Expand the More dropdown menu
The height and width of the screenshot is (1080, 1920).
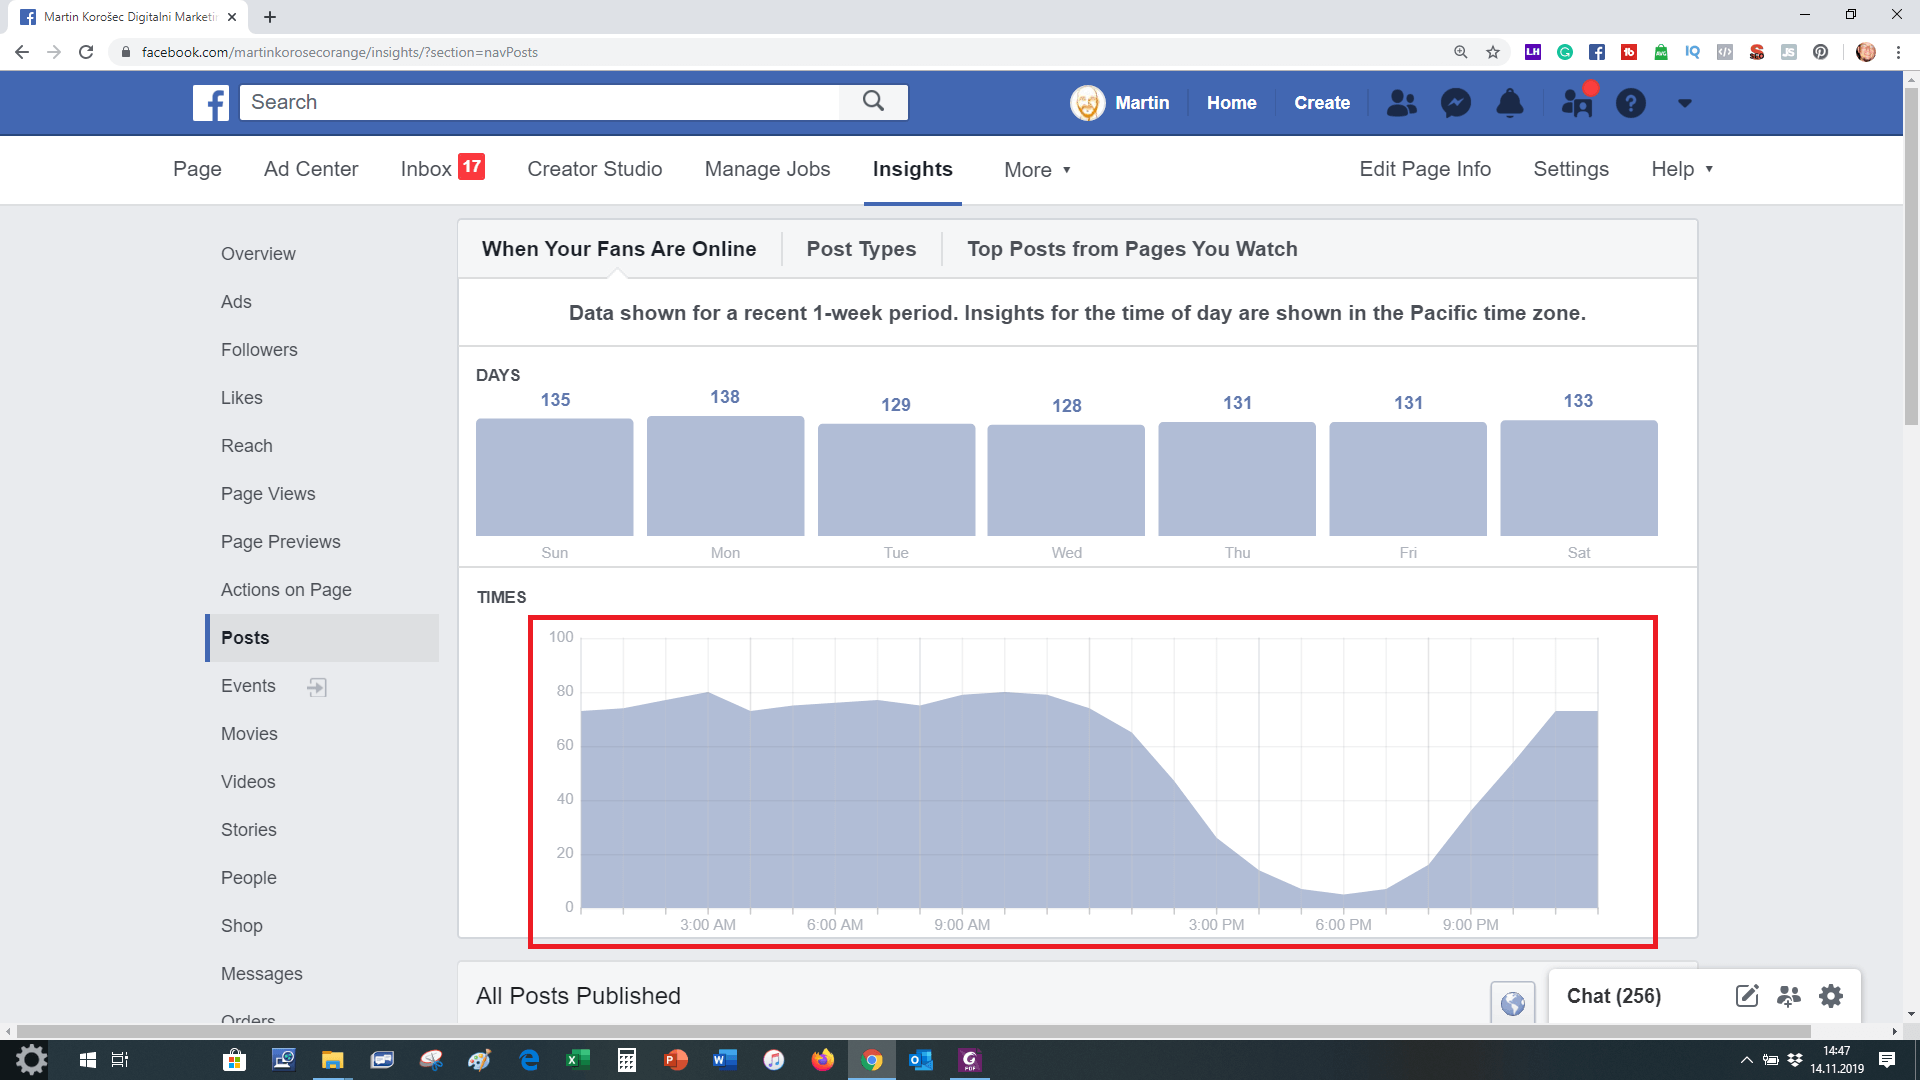pyautogui.click(x=1037, y=170)
